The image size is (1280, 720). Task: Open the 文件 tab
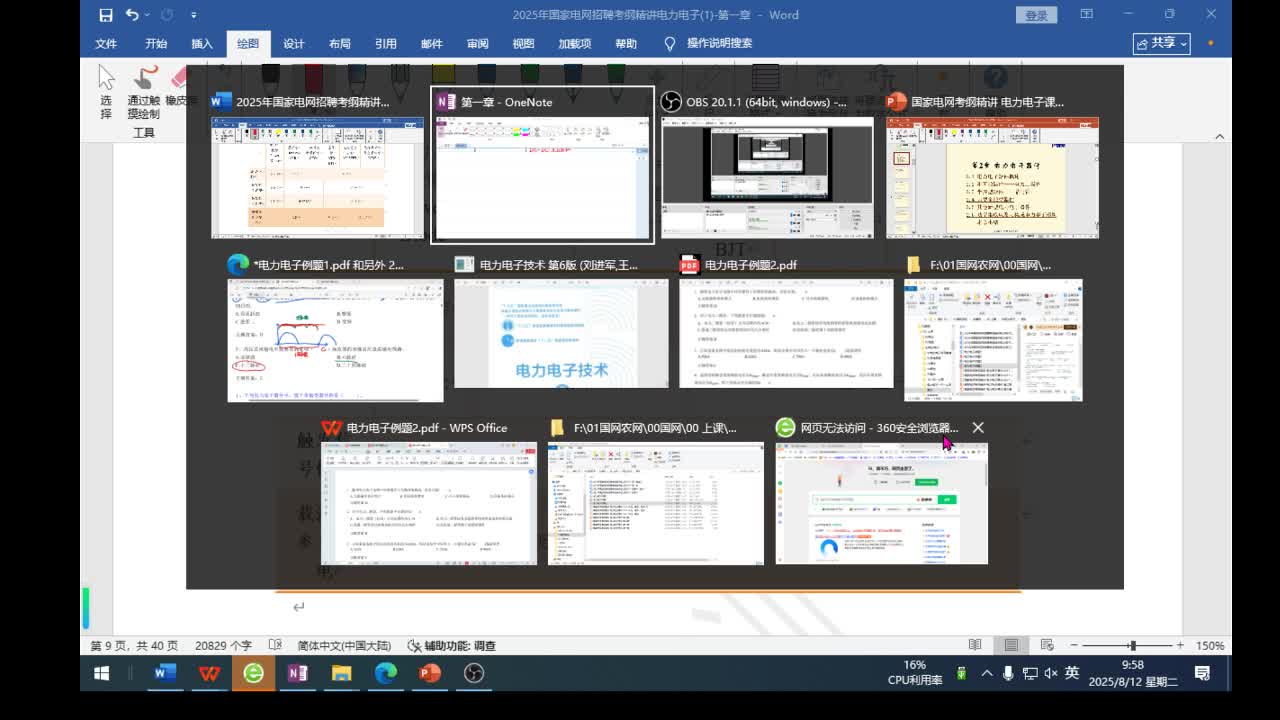[x=106, y=44]
